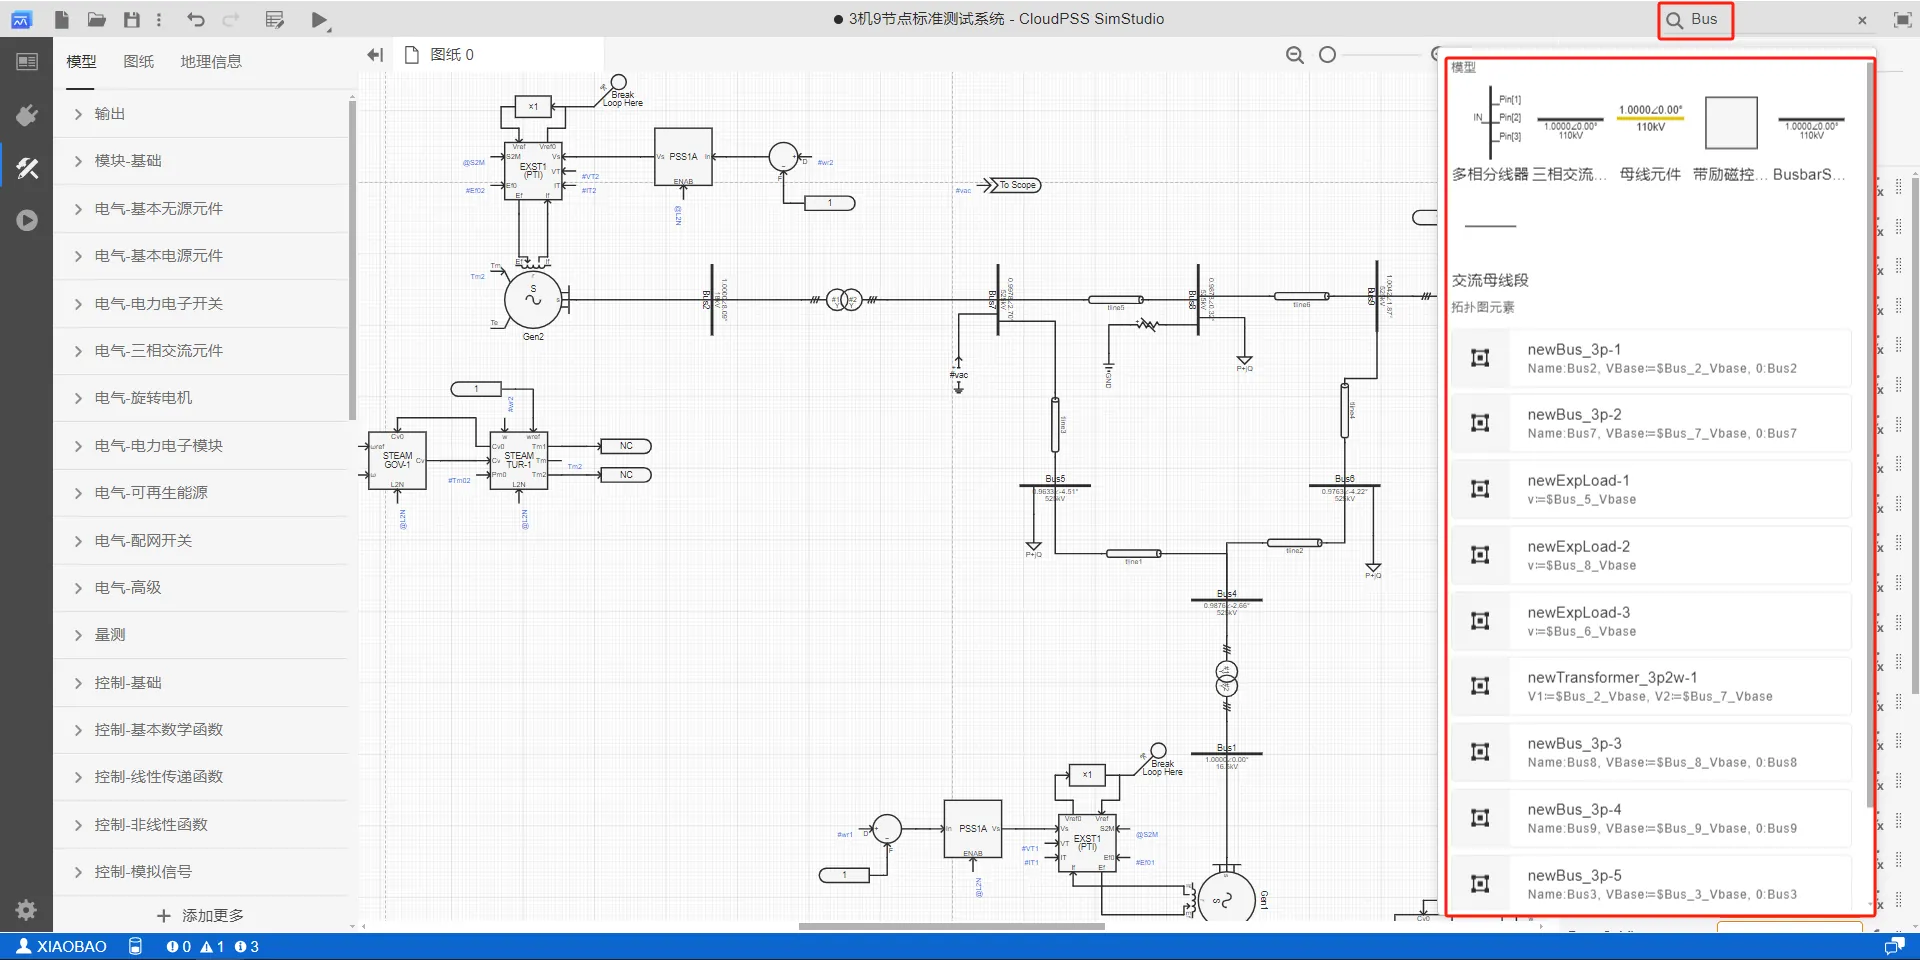Expand the 电气-电力电子开关 category
The height and width of the screenshot is (960, 1920).
tap(201, 304)
